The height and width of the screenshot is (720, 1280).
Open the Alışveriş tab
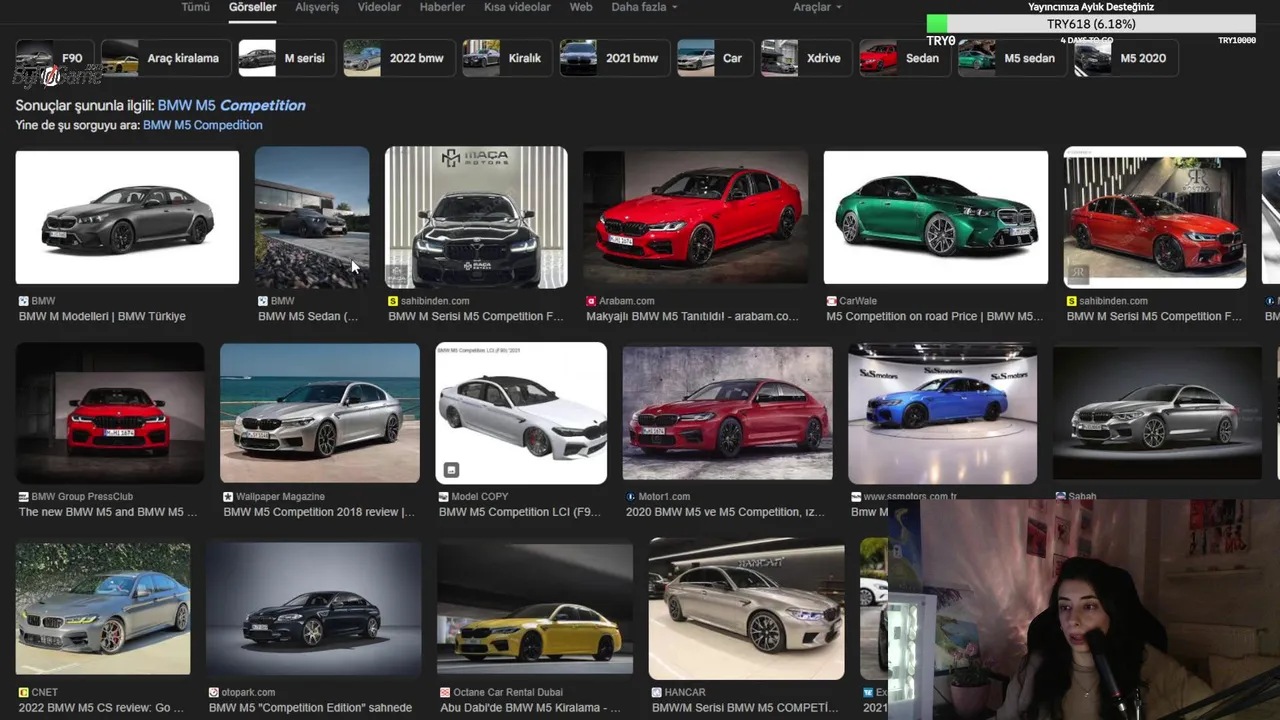pyautogui.click(x=317, y=7)
